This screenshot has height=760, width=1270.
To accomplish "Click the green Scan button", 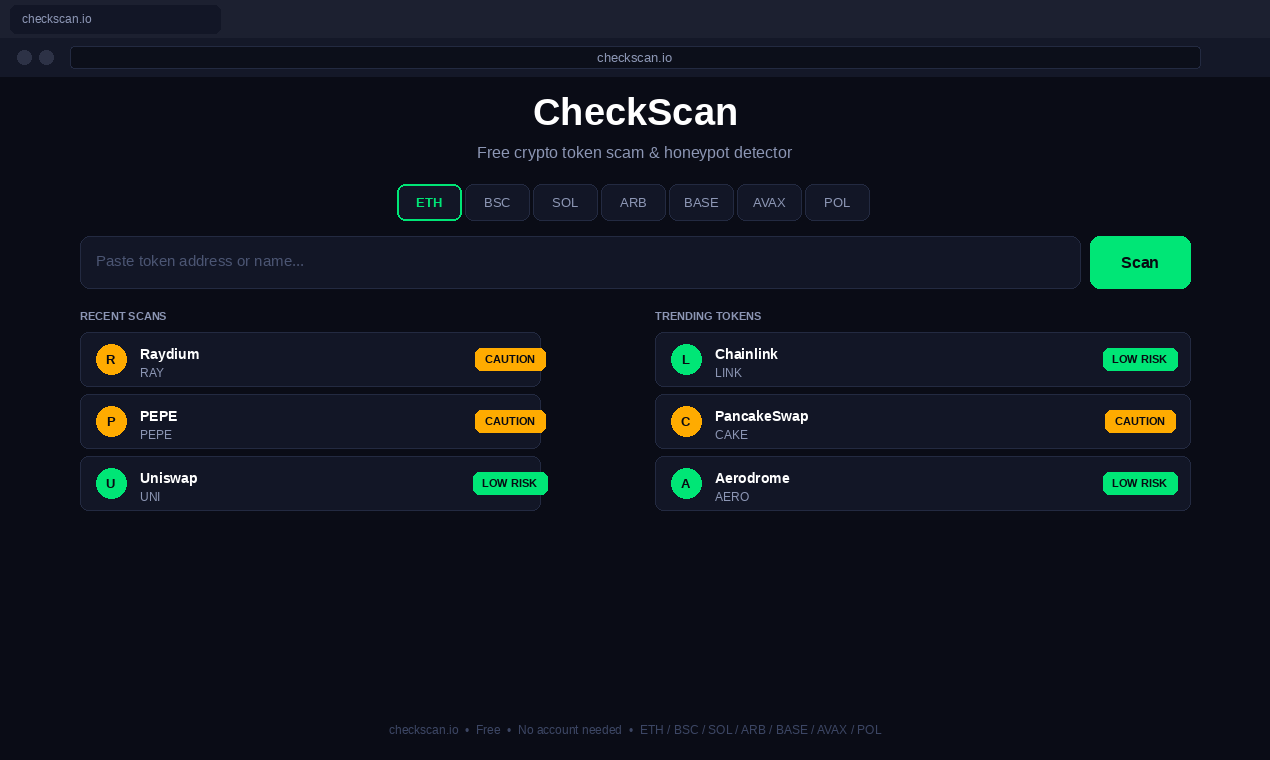I will click(1140, 262).
